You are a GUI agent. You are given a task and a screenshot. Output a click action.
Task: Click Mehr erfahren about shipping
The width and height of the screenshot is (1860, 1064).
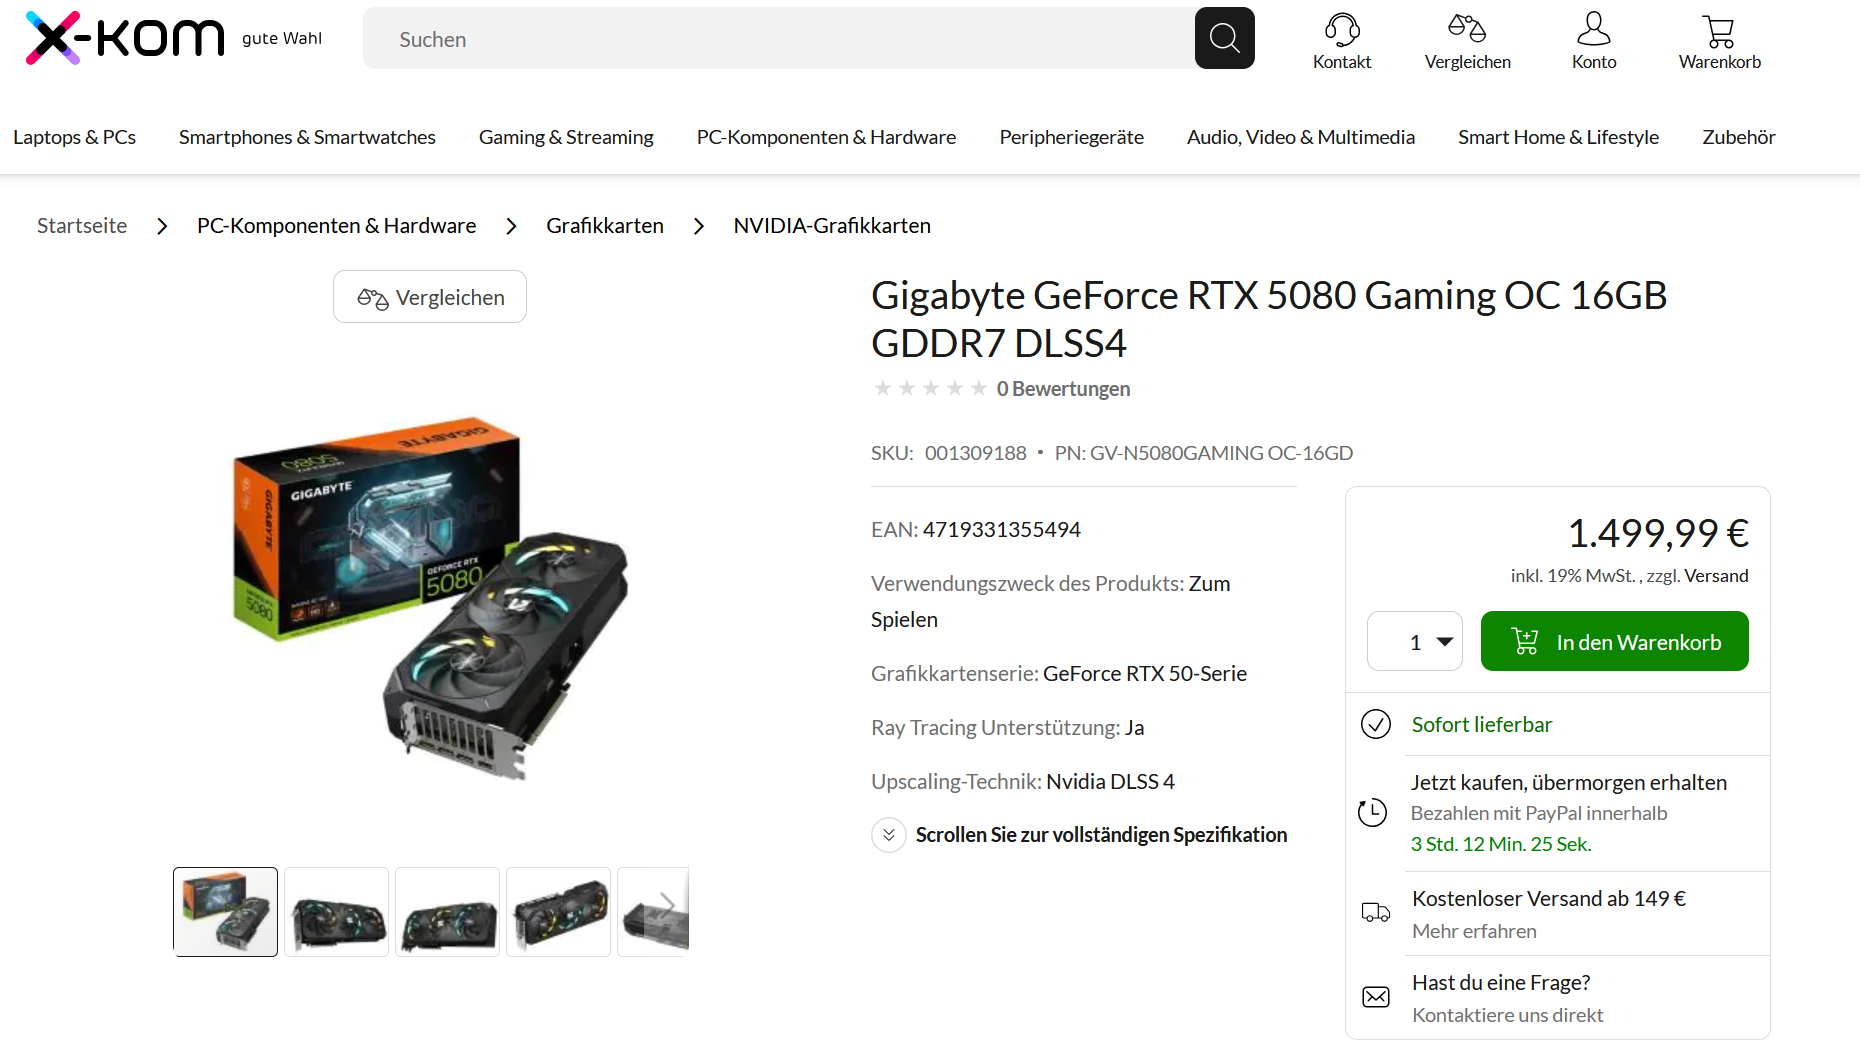point(1474,931)
